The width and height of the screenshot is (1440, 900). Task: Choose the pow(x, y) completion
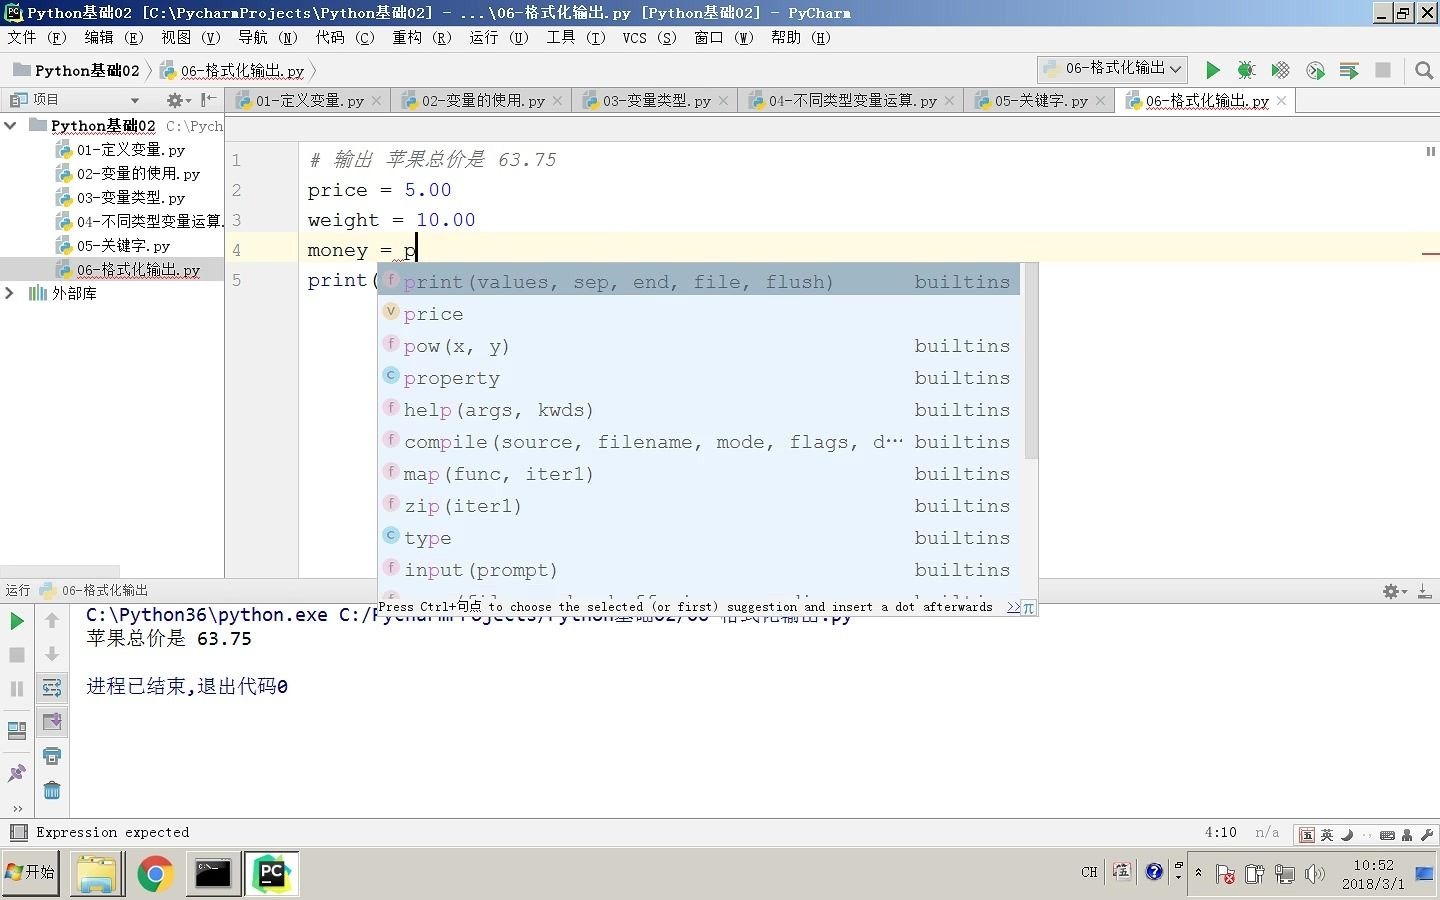point(698,346)
